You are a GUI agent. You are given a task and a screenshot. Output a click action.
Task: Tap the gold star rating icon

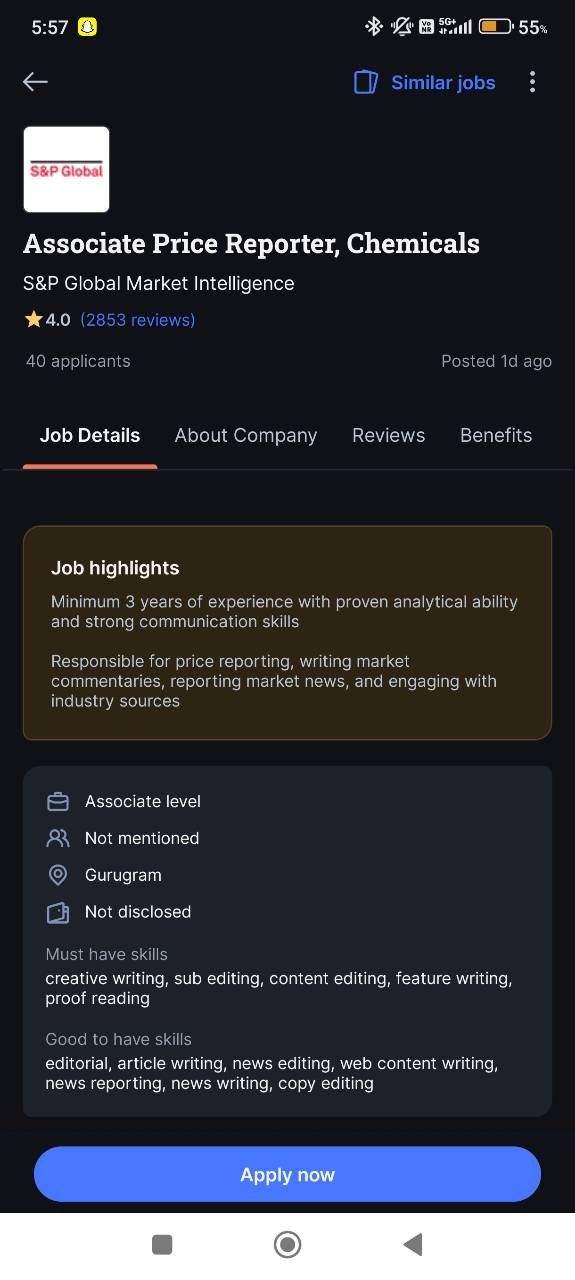(x=33, y=320)
